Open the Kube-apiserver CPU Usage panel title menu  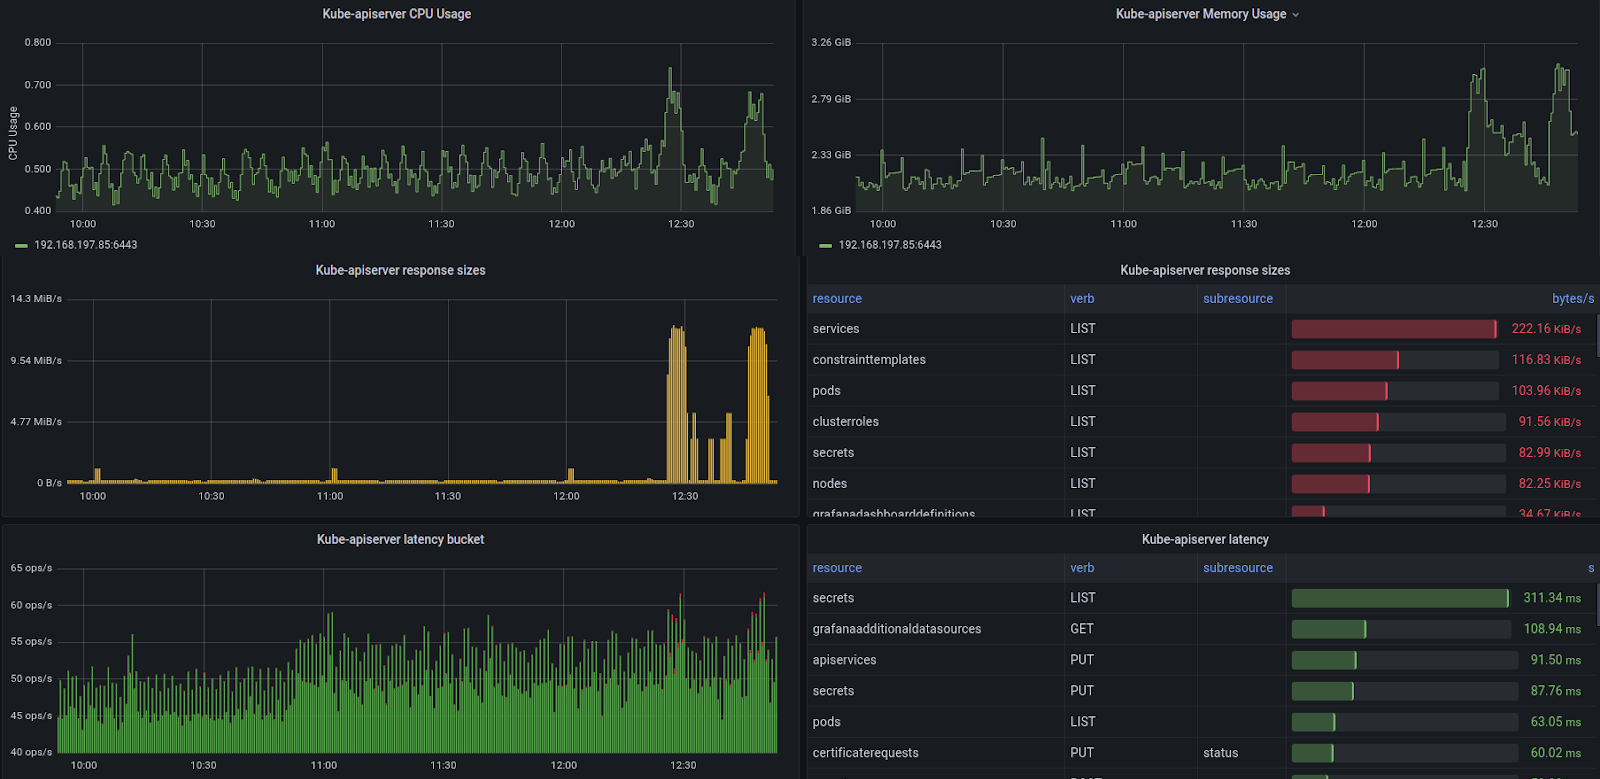[396, 14]
